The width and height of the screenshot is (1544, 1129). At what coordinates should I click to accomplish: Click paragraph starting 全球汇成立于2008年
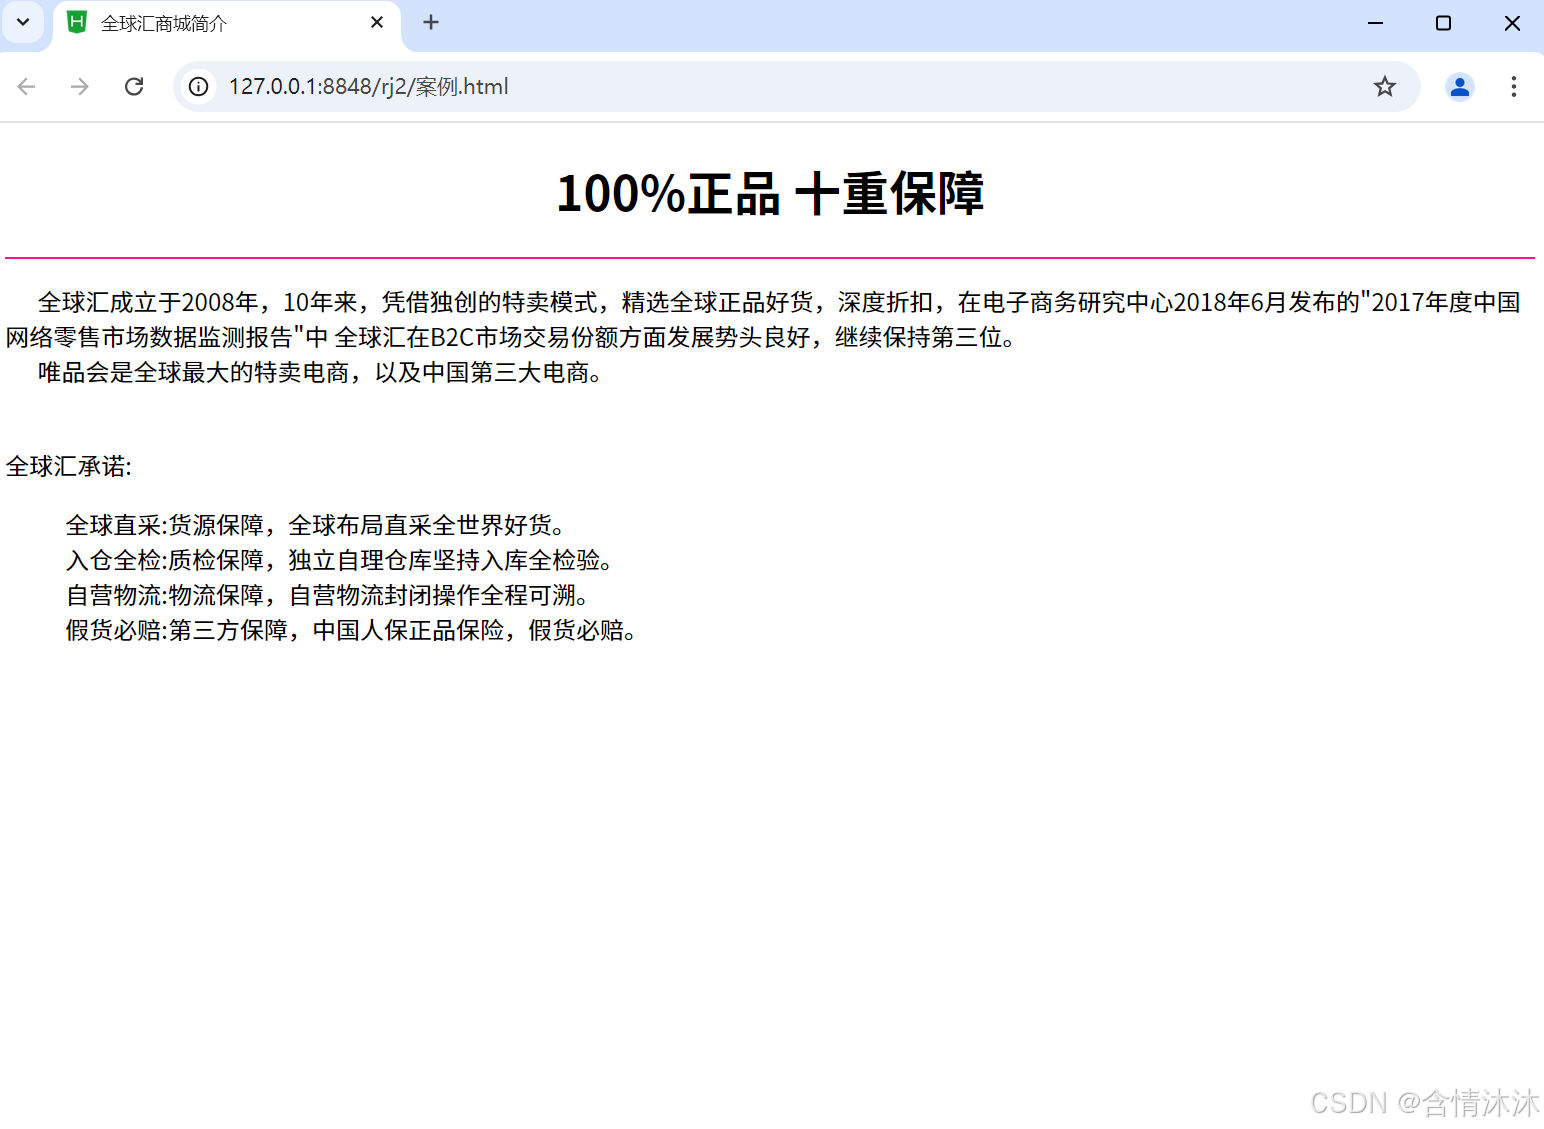[764, 320]
